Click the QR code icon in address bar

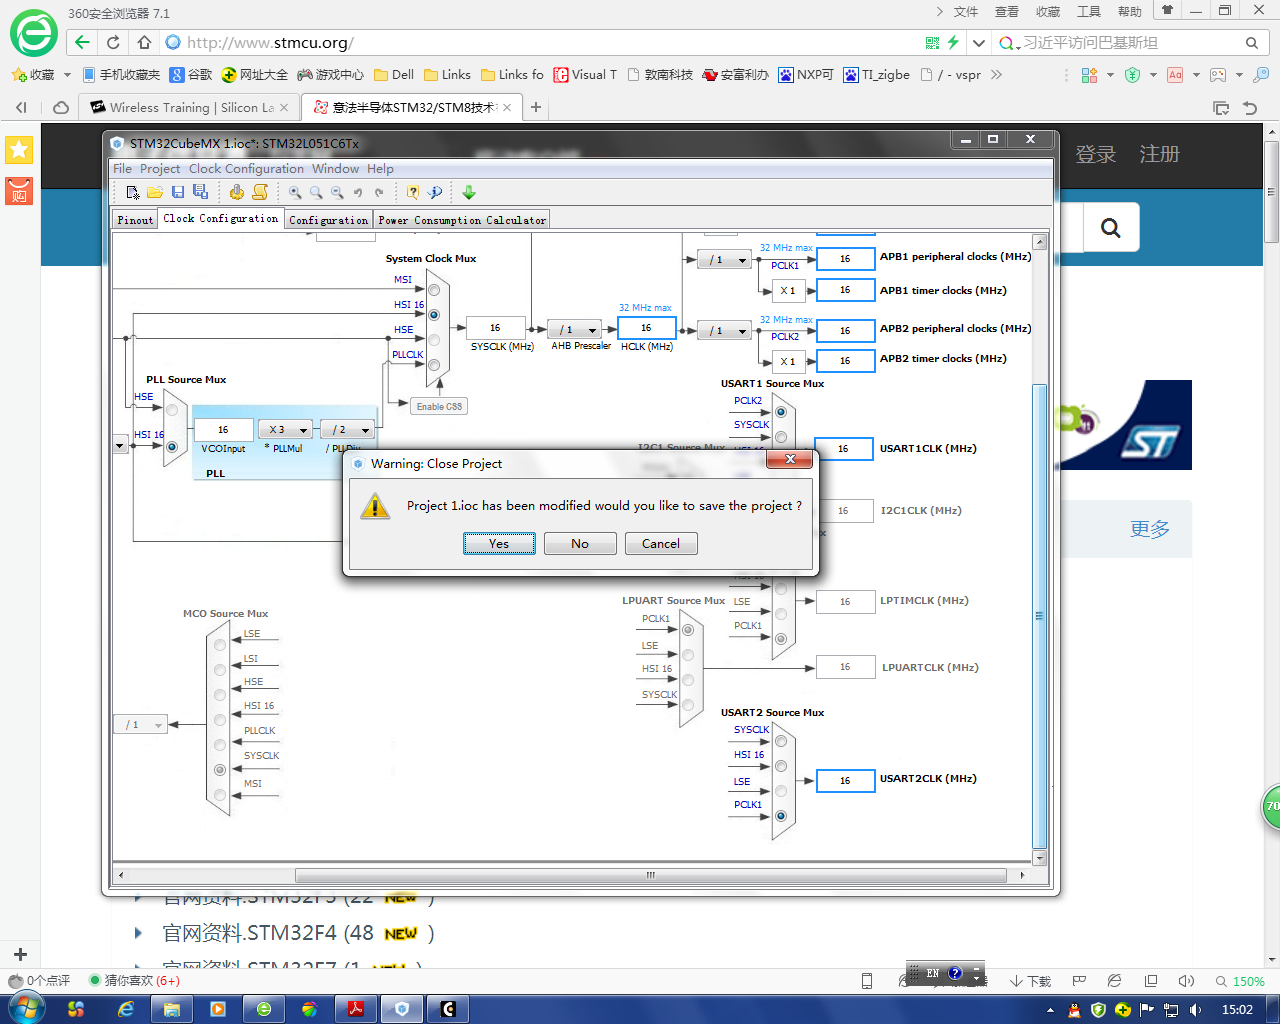point(932,43)
